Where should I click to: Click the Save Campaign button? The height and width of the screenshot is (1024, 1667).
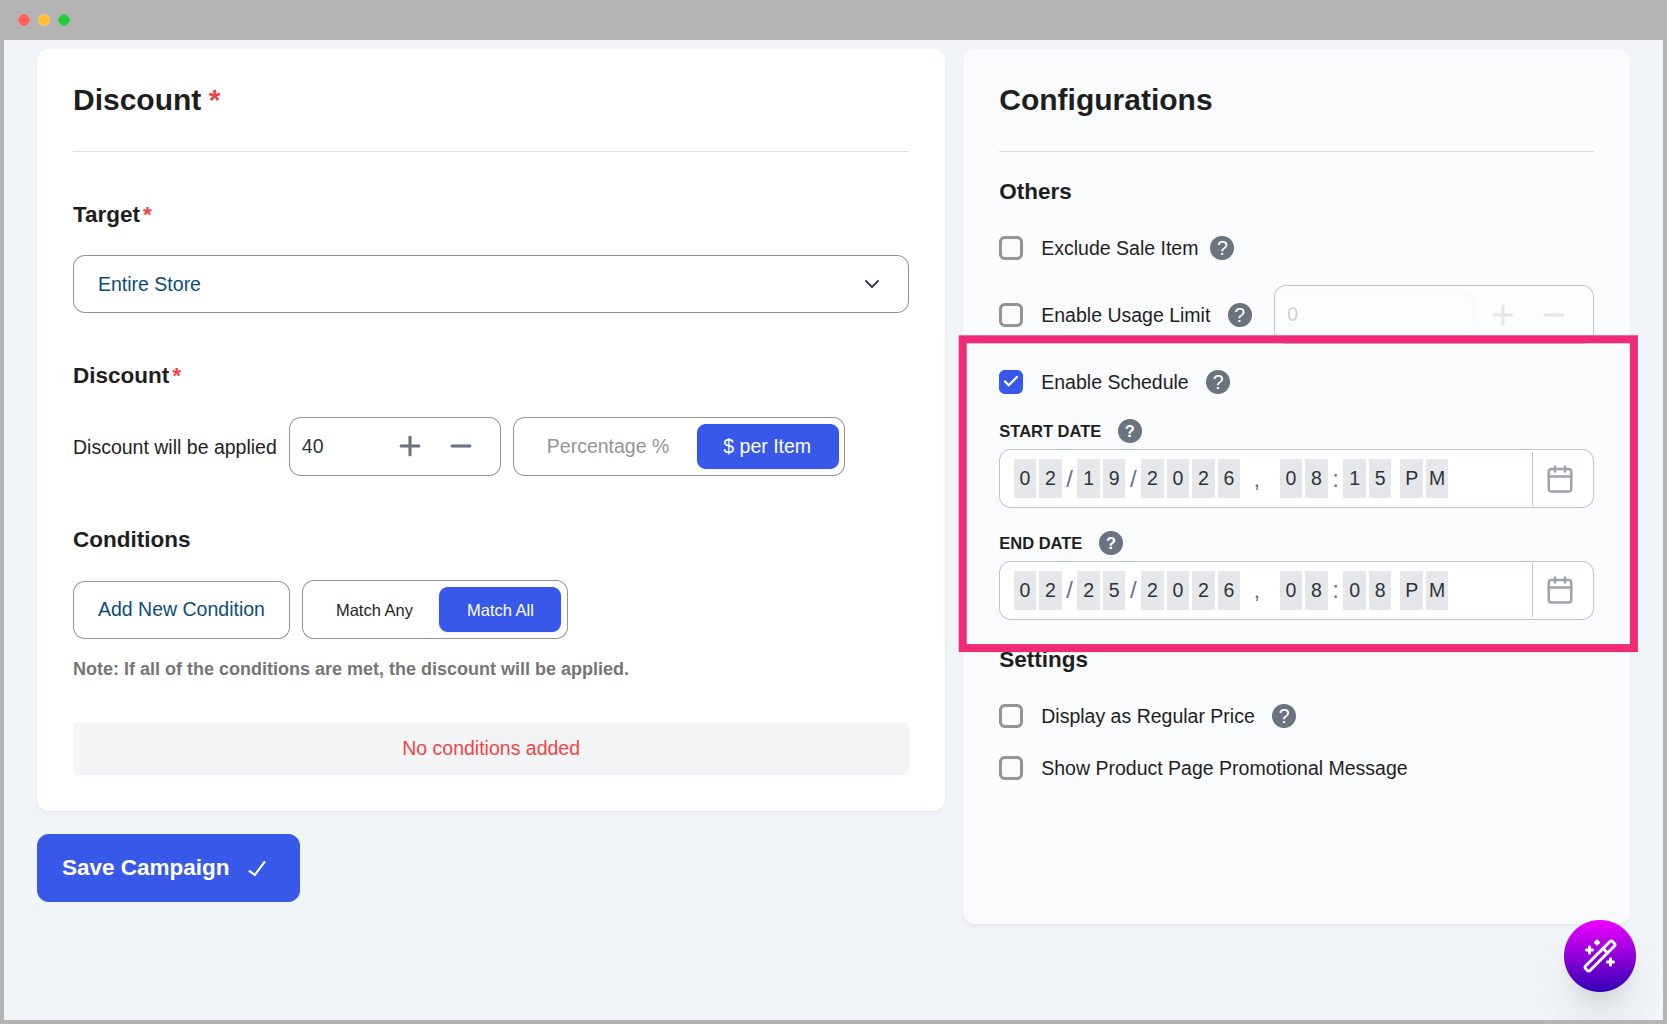click(x=167, y=867)
